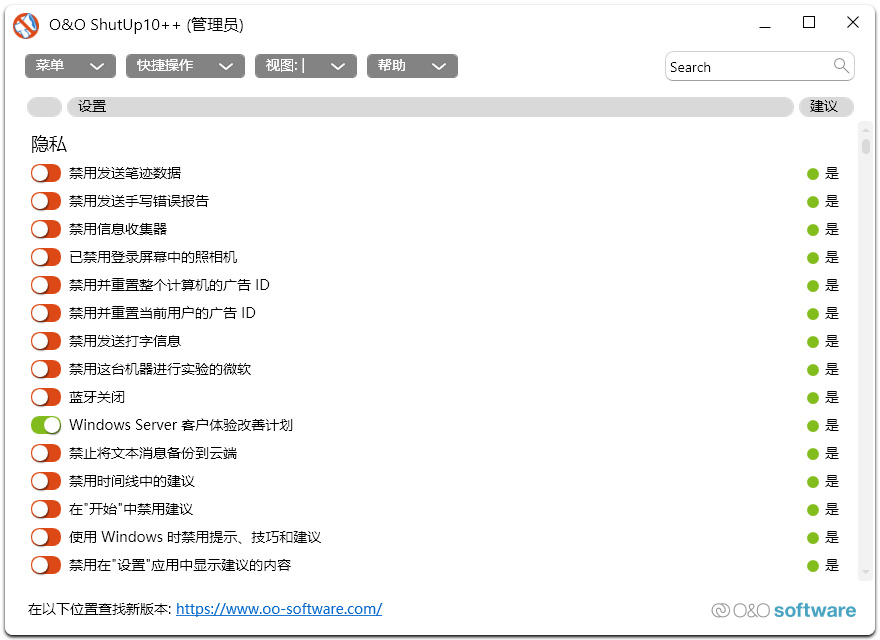Screen dimensions: 880x640
Task: Enable the 禁用发送笔迹数据 toggle
Action: coord(45,173)
